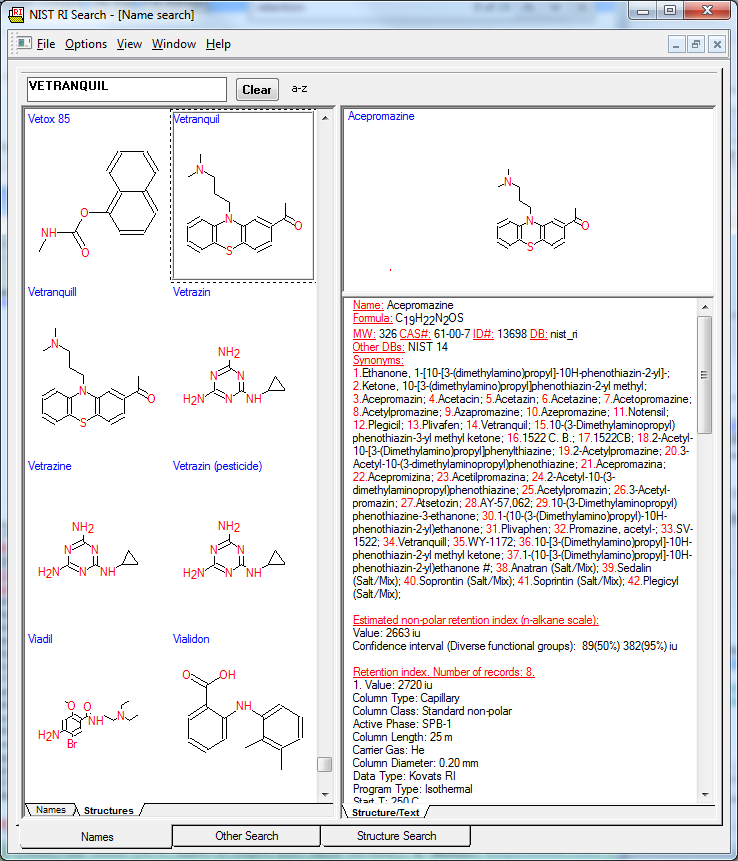Click the name search input field
Viewport: 738px width, 861px height.
tap(127, 89)
